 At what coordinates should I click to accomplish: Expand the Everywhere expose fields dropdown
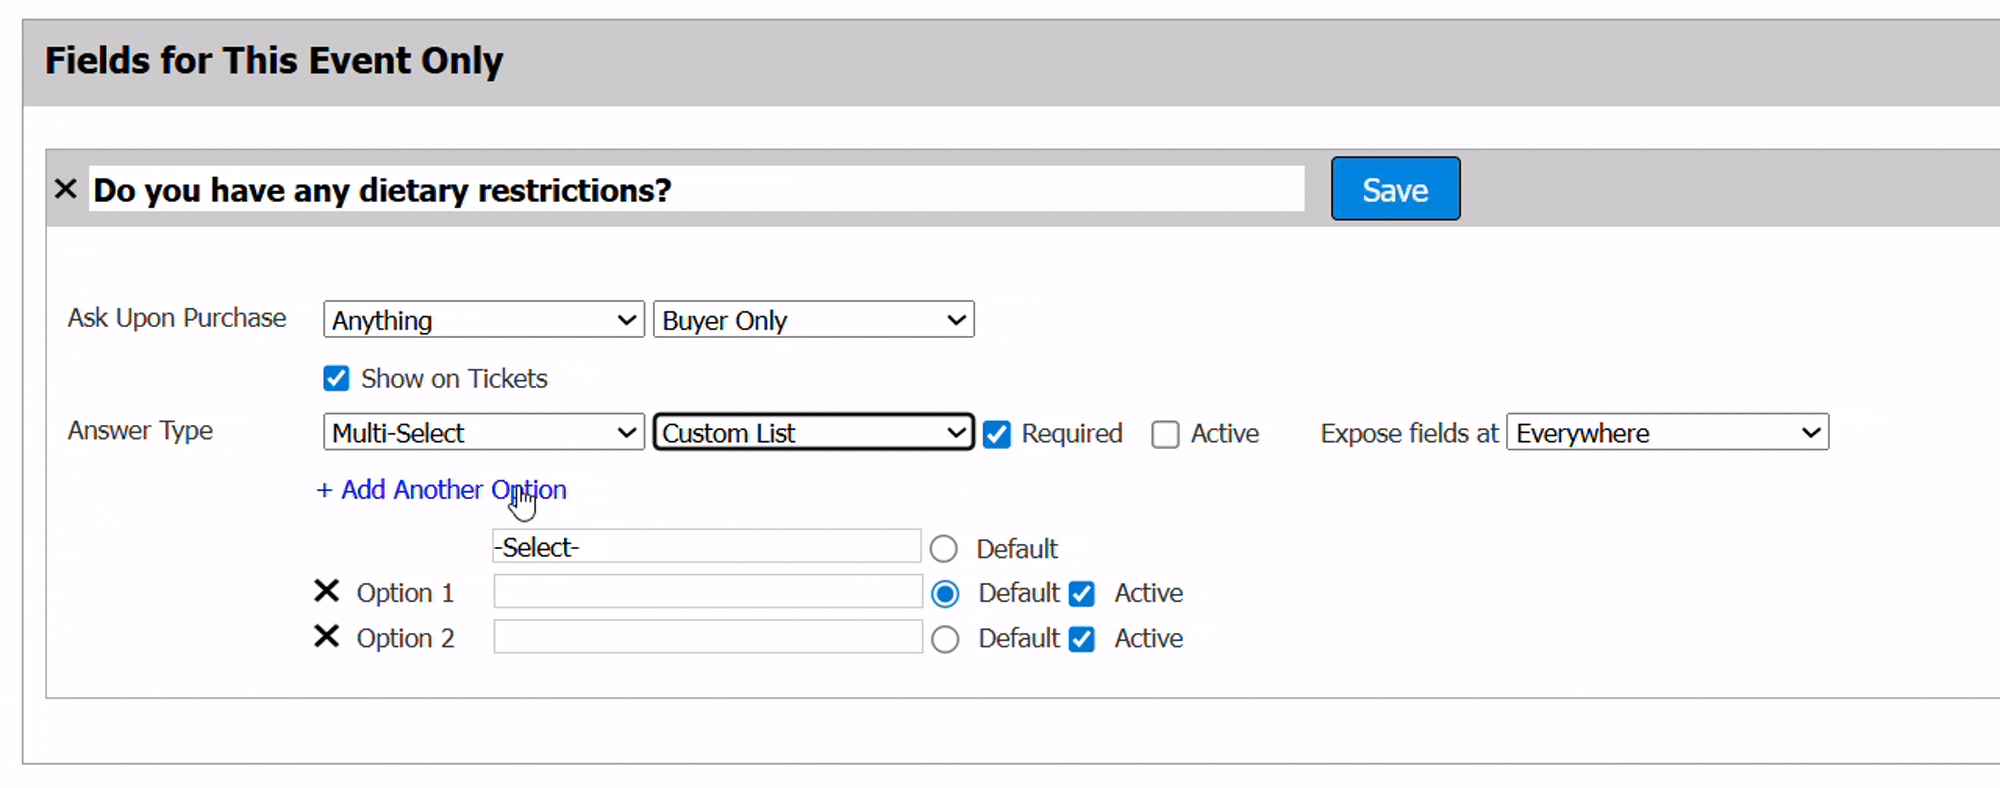pos(1667,433)
